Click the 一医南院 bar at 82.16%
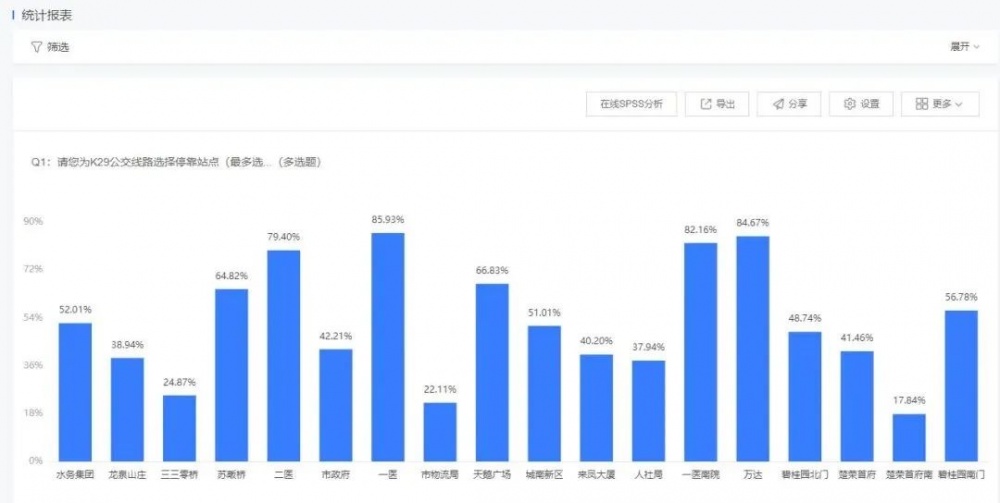This screenshot has height=503, width=1000. pyautogui.click(x=700, y=351)
